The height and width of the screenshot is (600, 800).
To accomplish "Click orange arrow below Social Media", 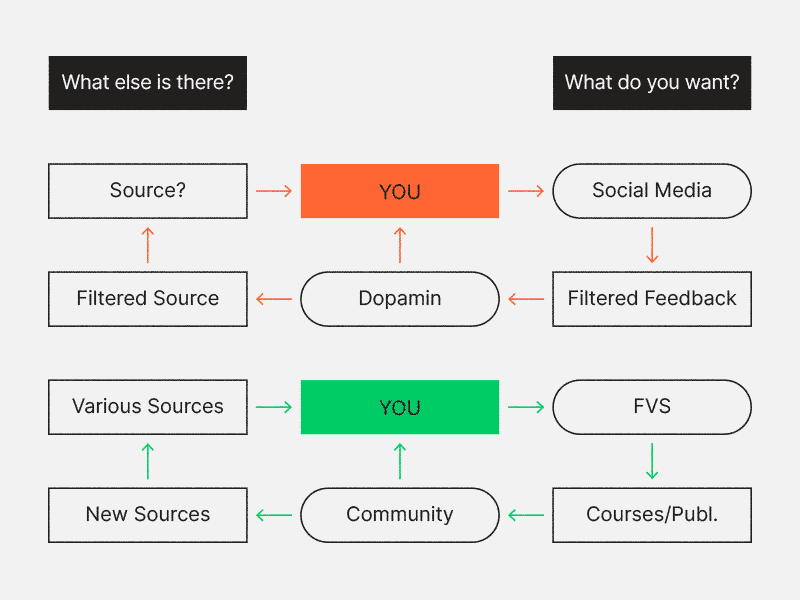I will (x=652, y=245).
